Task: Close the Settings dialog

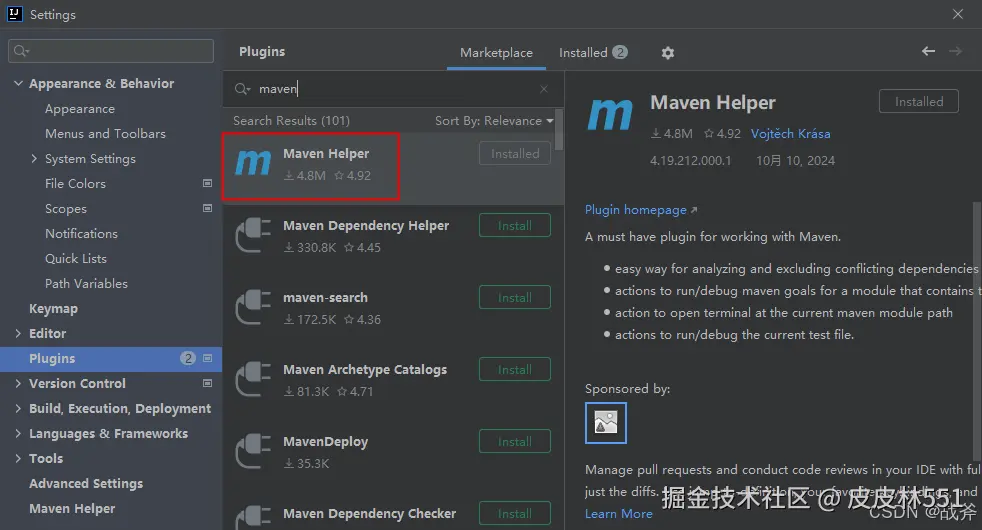Action: (958, 14)
